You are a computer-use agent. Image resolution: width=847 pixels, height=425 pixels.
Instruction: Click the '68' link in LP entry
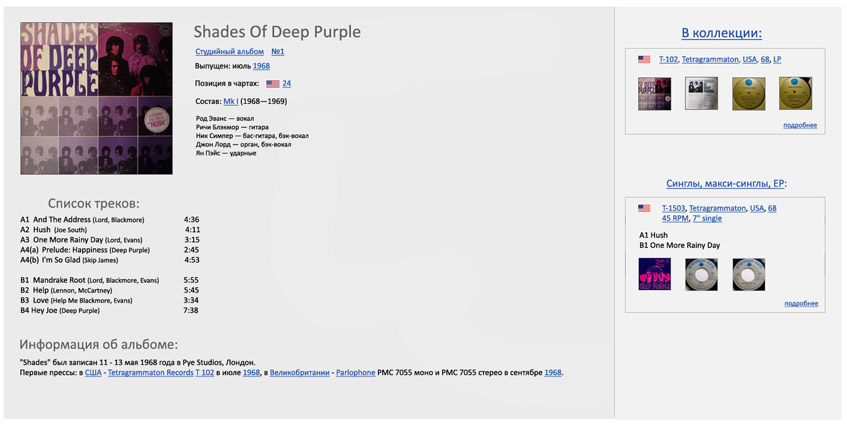click(x=765, y=59)
